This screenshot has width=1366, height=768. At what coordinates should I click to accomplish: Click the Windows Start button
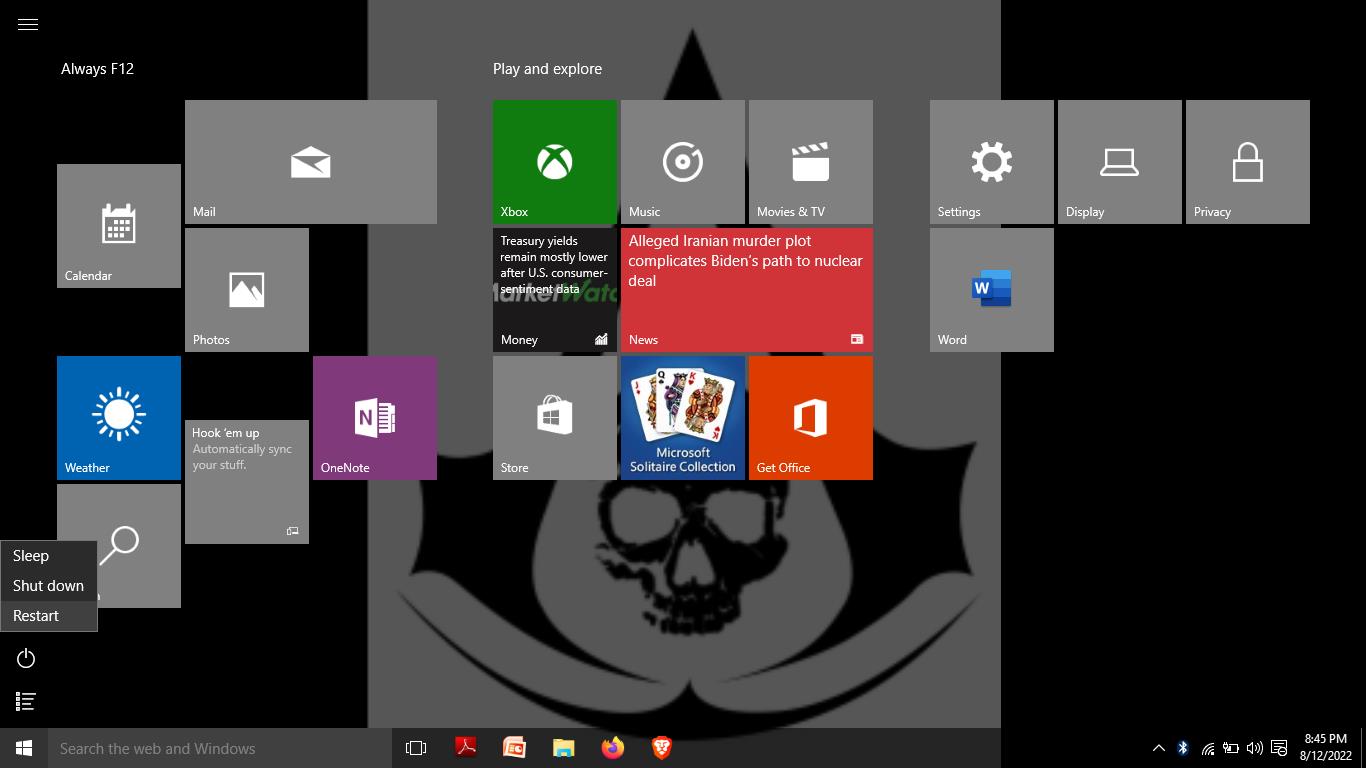coord(24,748)
